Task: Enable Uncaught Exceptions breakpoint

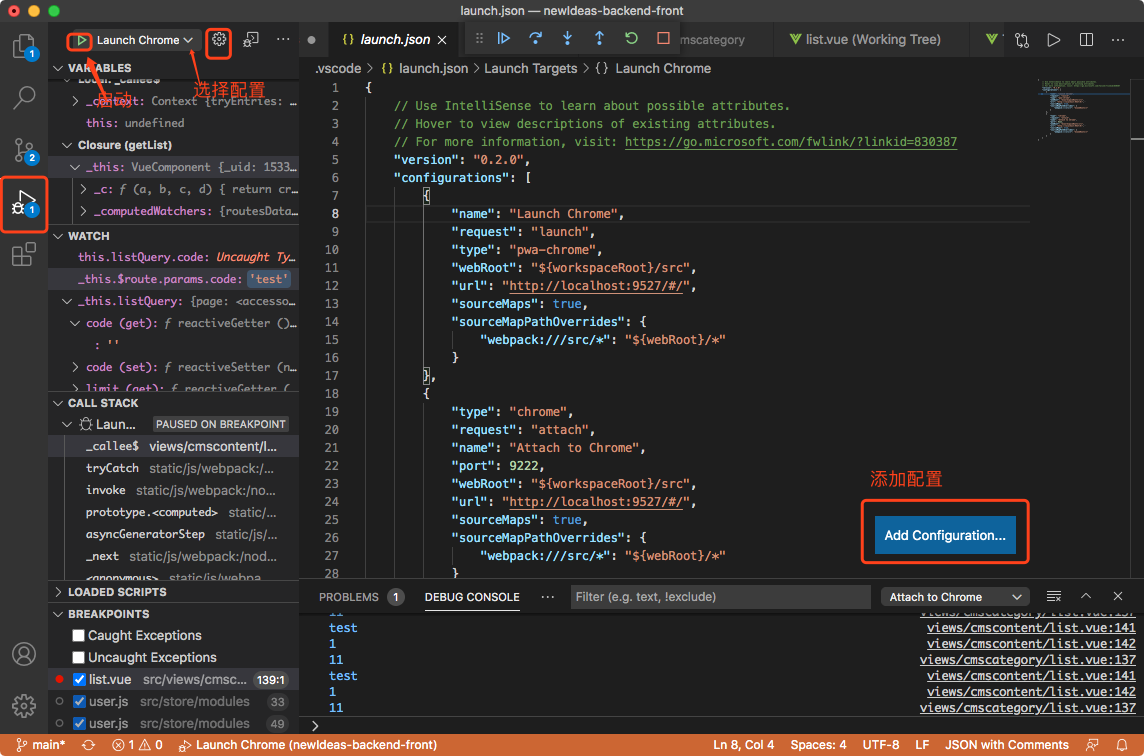Action: 78,658
